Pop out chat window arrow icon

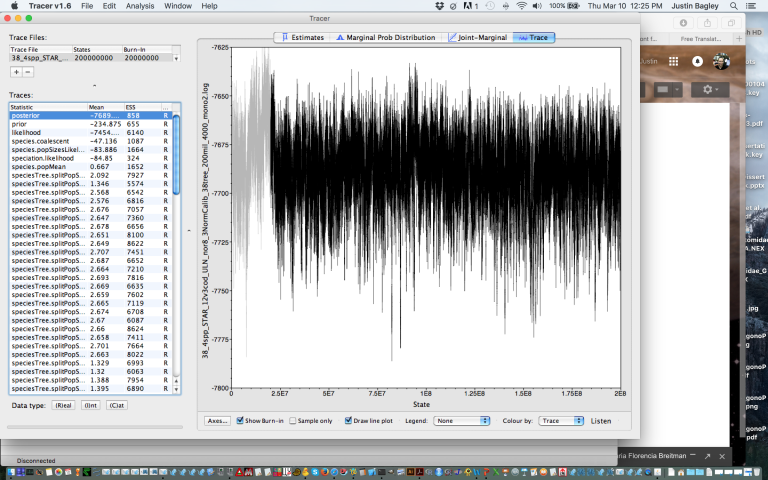click(x=707, y=456)
